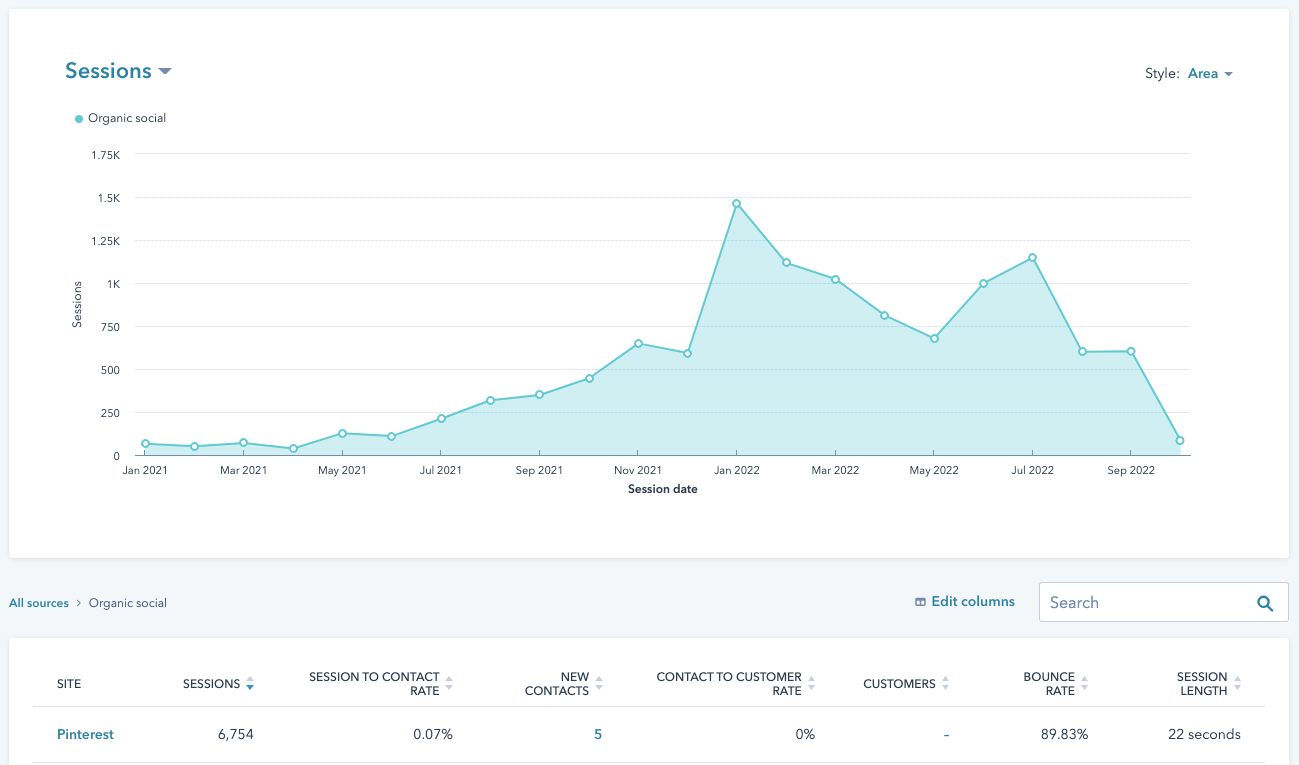The height and width of the screenshot is (765, 1299).
Task: Click the May 2021 data point
Action: [342, 434]
